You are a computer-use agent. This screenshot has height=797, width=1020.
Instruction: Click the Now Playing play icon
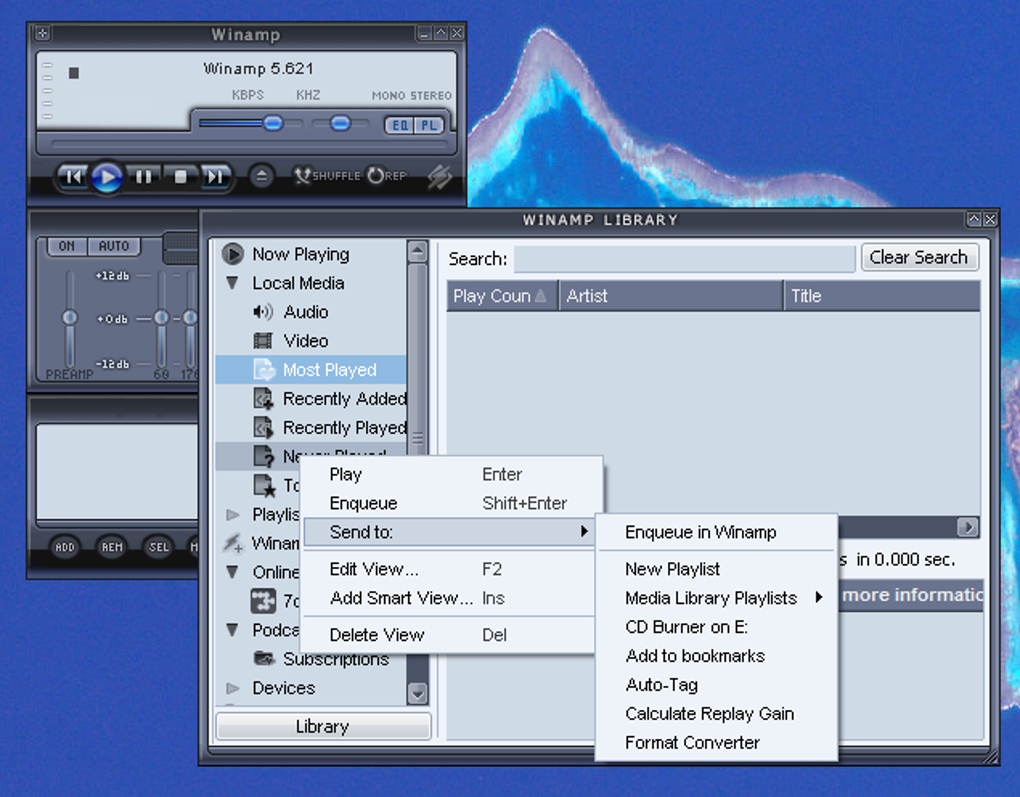coord(232,254)
